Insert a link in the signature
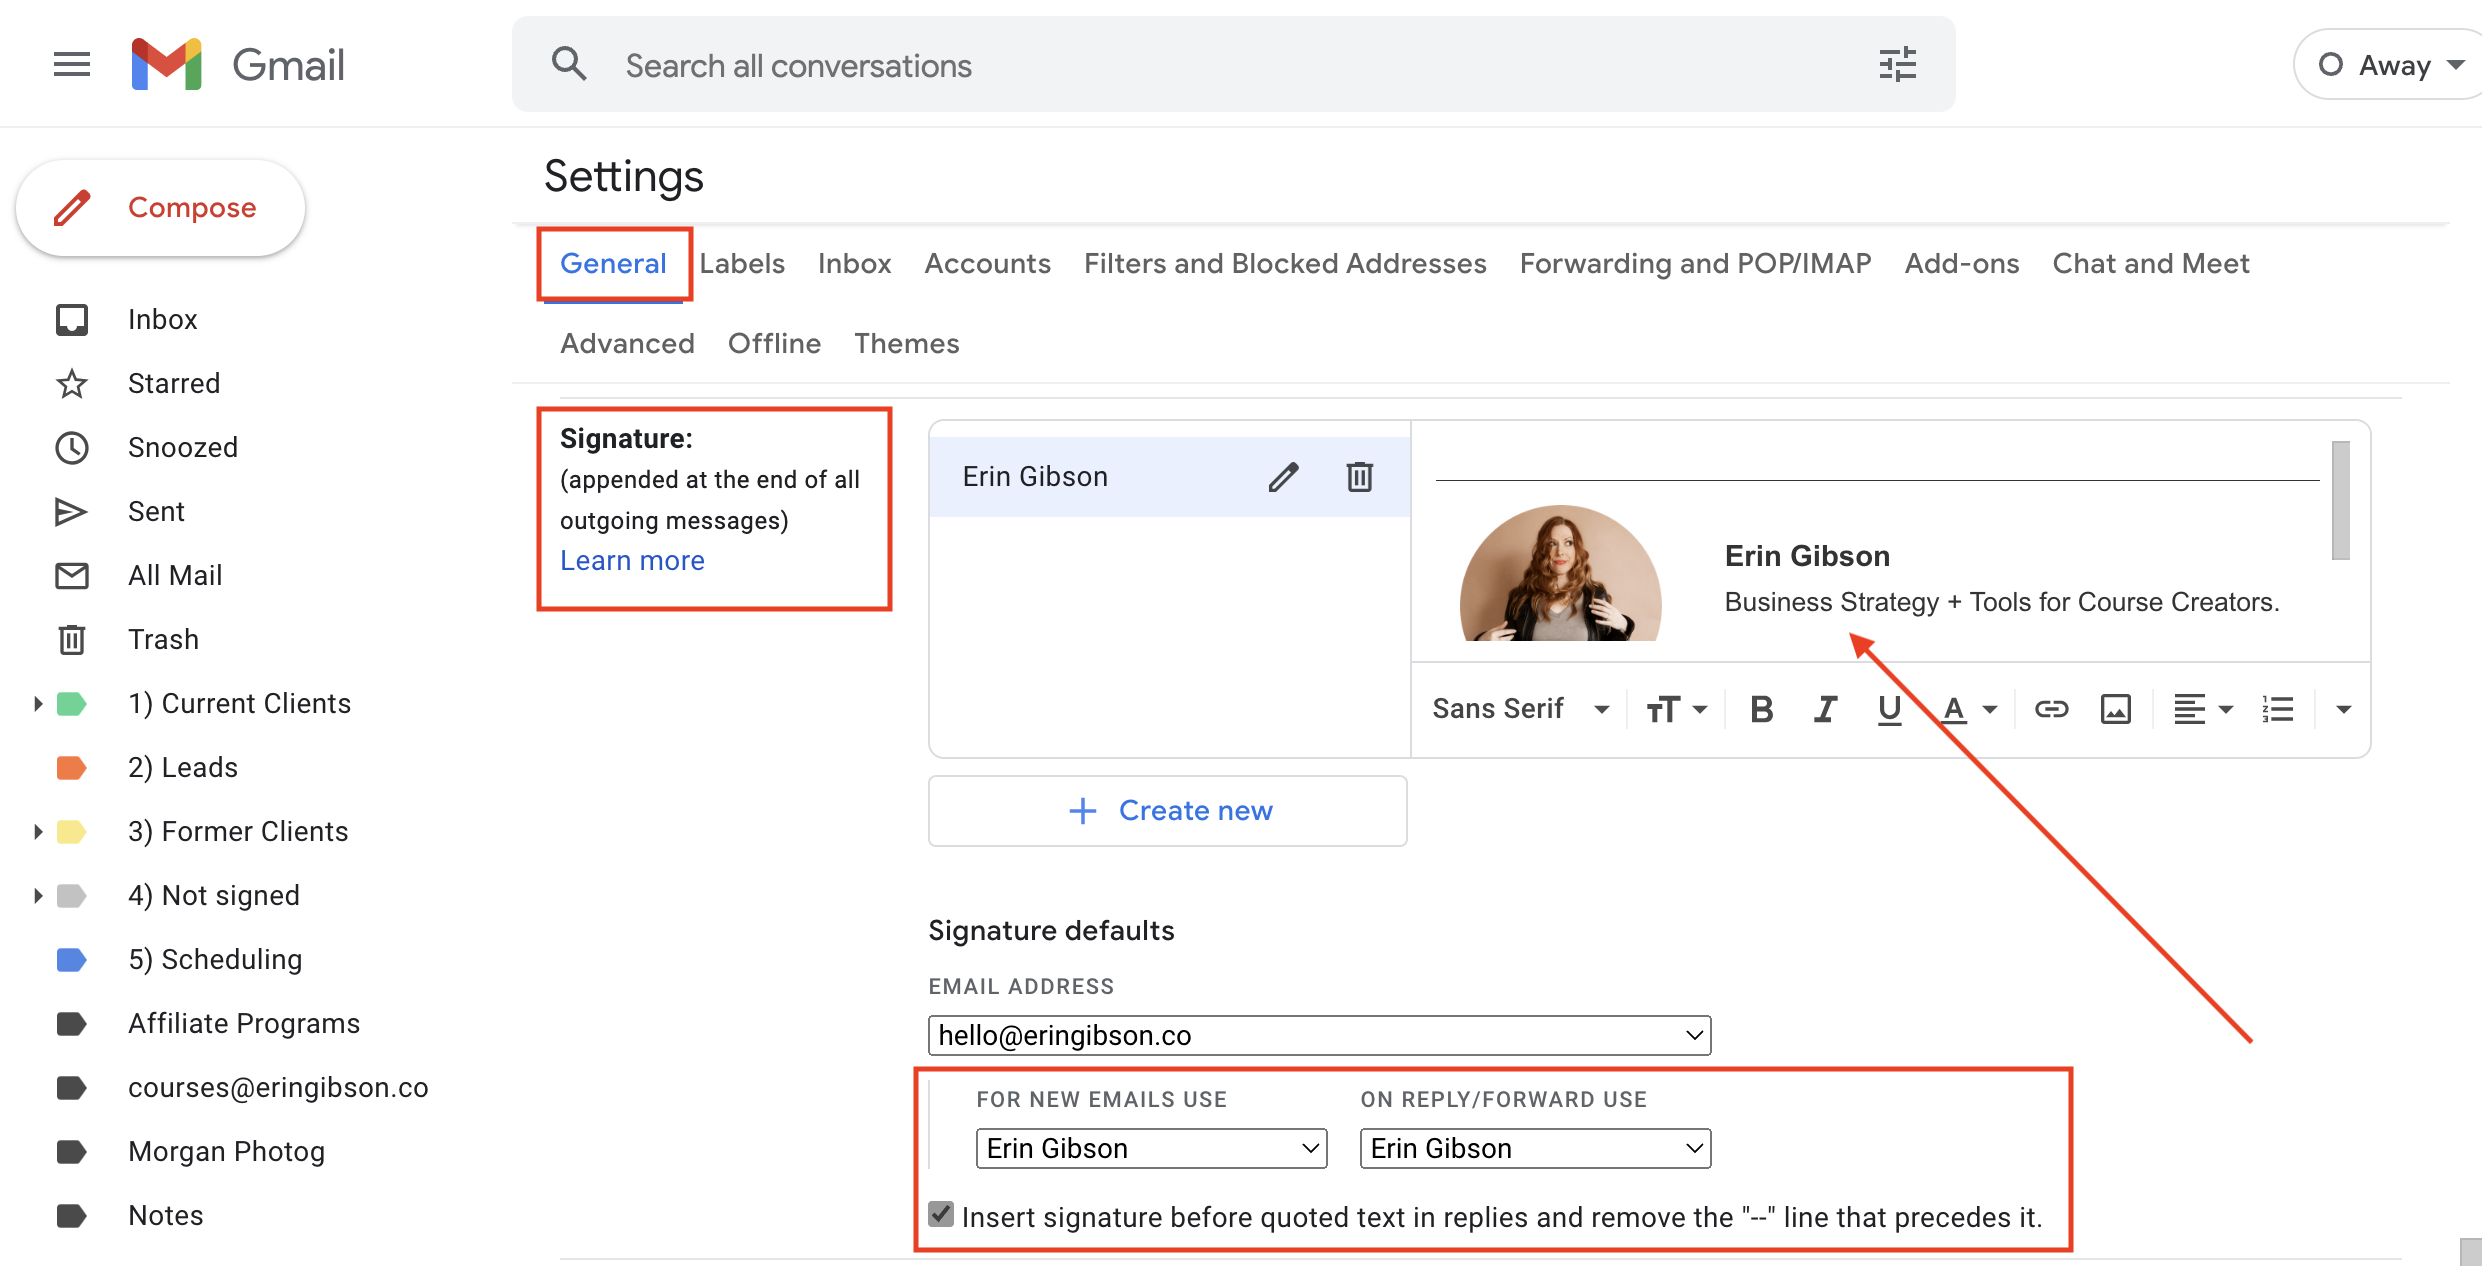2482x1266 pixels. (x=2051, y=709)
